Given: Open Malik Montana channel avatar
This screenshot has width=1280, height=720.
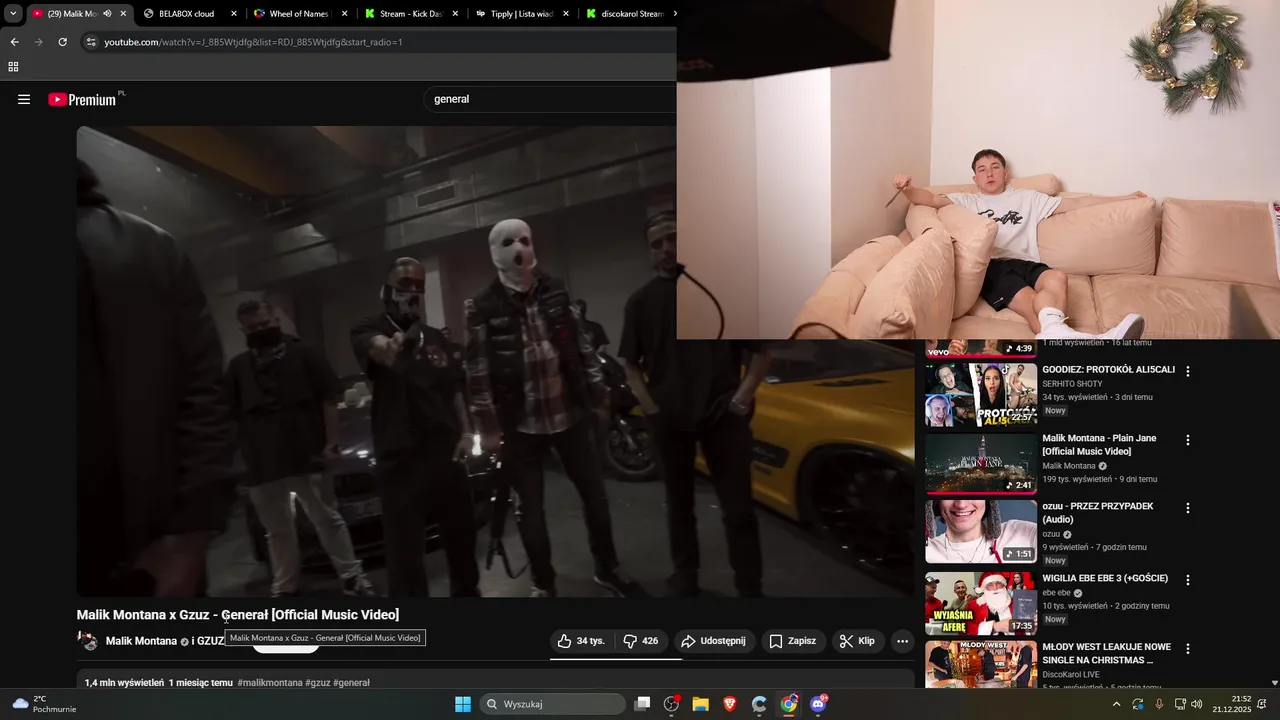Looking at the screenshot, I should (88, 641).
